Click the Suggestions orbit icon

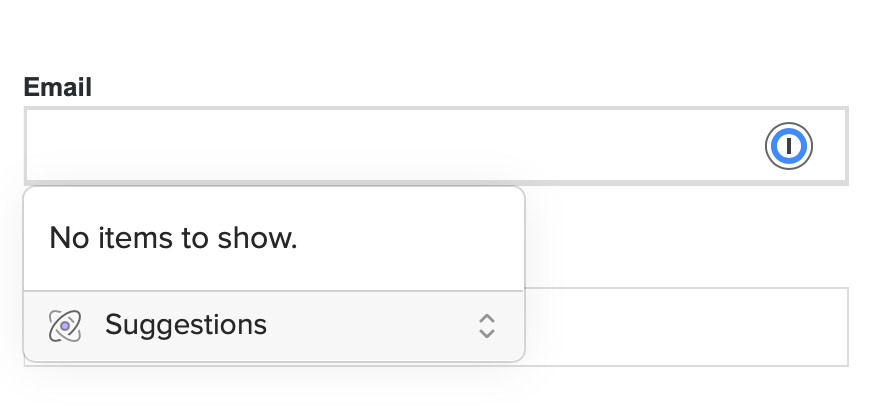(64, 325)
